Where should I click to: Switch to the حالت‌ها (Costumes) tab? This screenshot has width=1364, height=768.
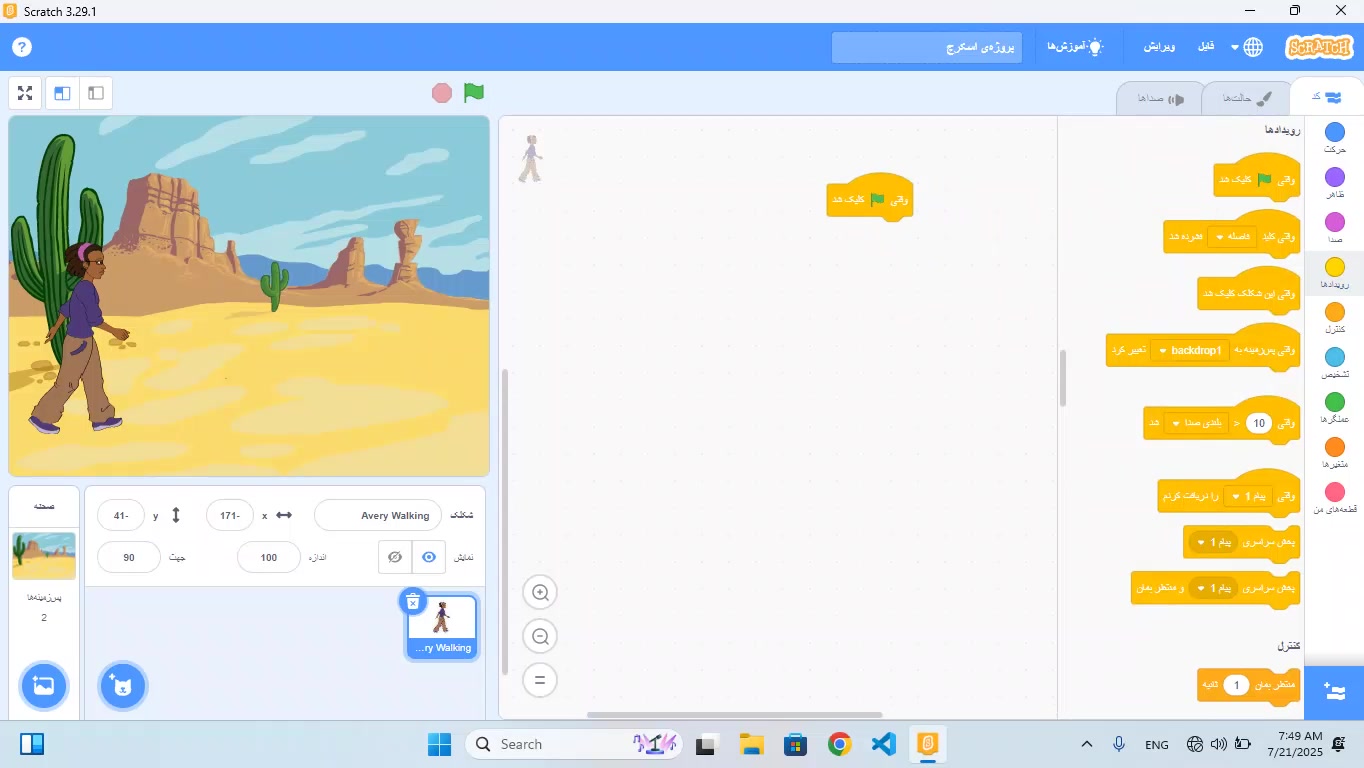coord(1246,98)
